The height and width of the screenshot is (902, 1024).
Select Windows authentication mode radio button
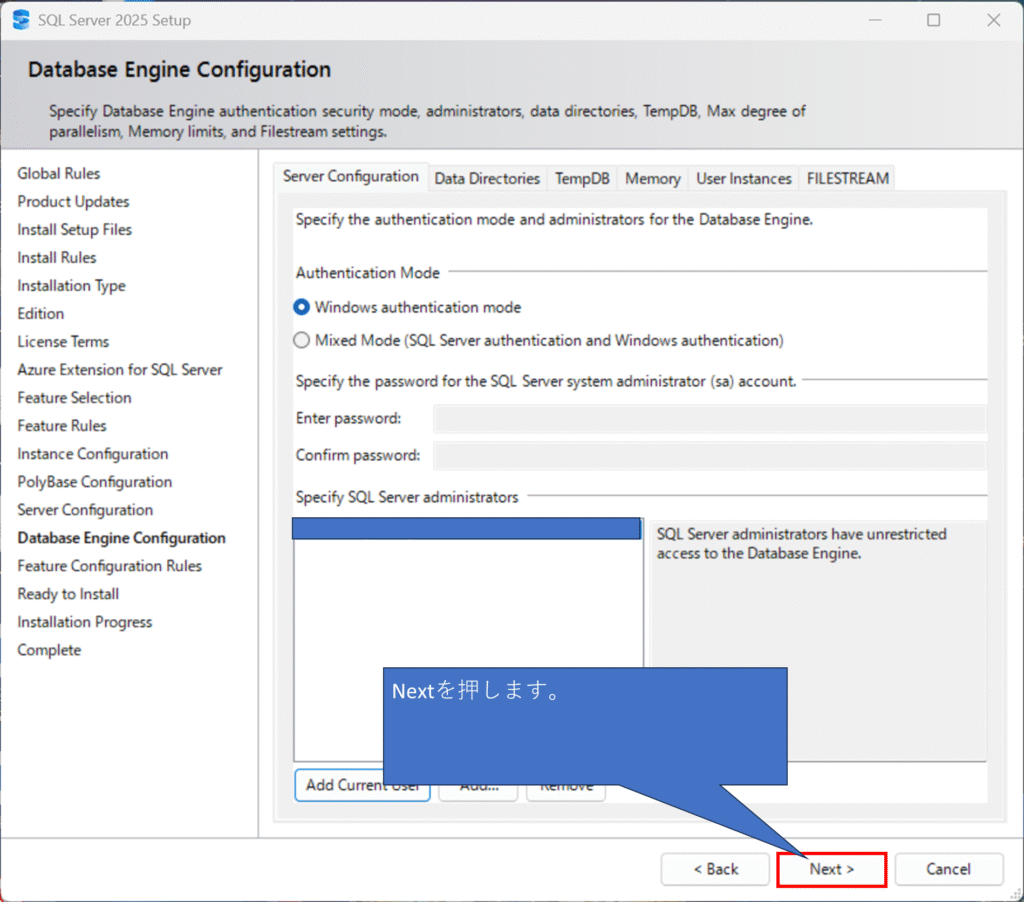click(301, 307)
